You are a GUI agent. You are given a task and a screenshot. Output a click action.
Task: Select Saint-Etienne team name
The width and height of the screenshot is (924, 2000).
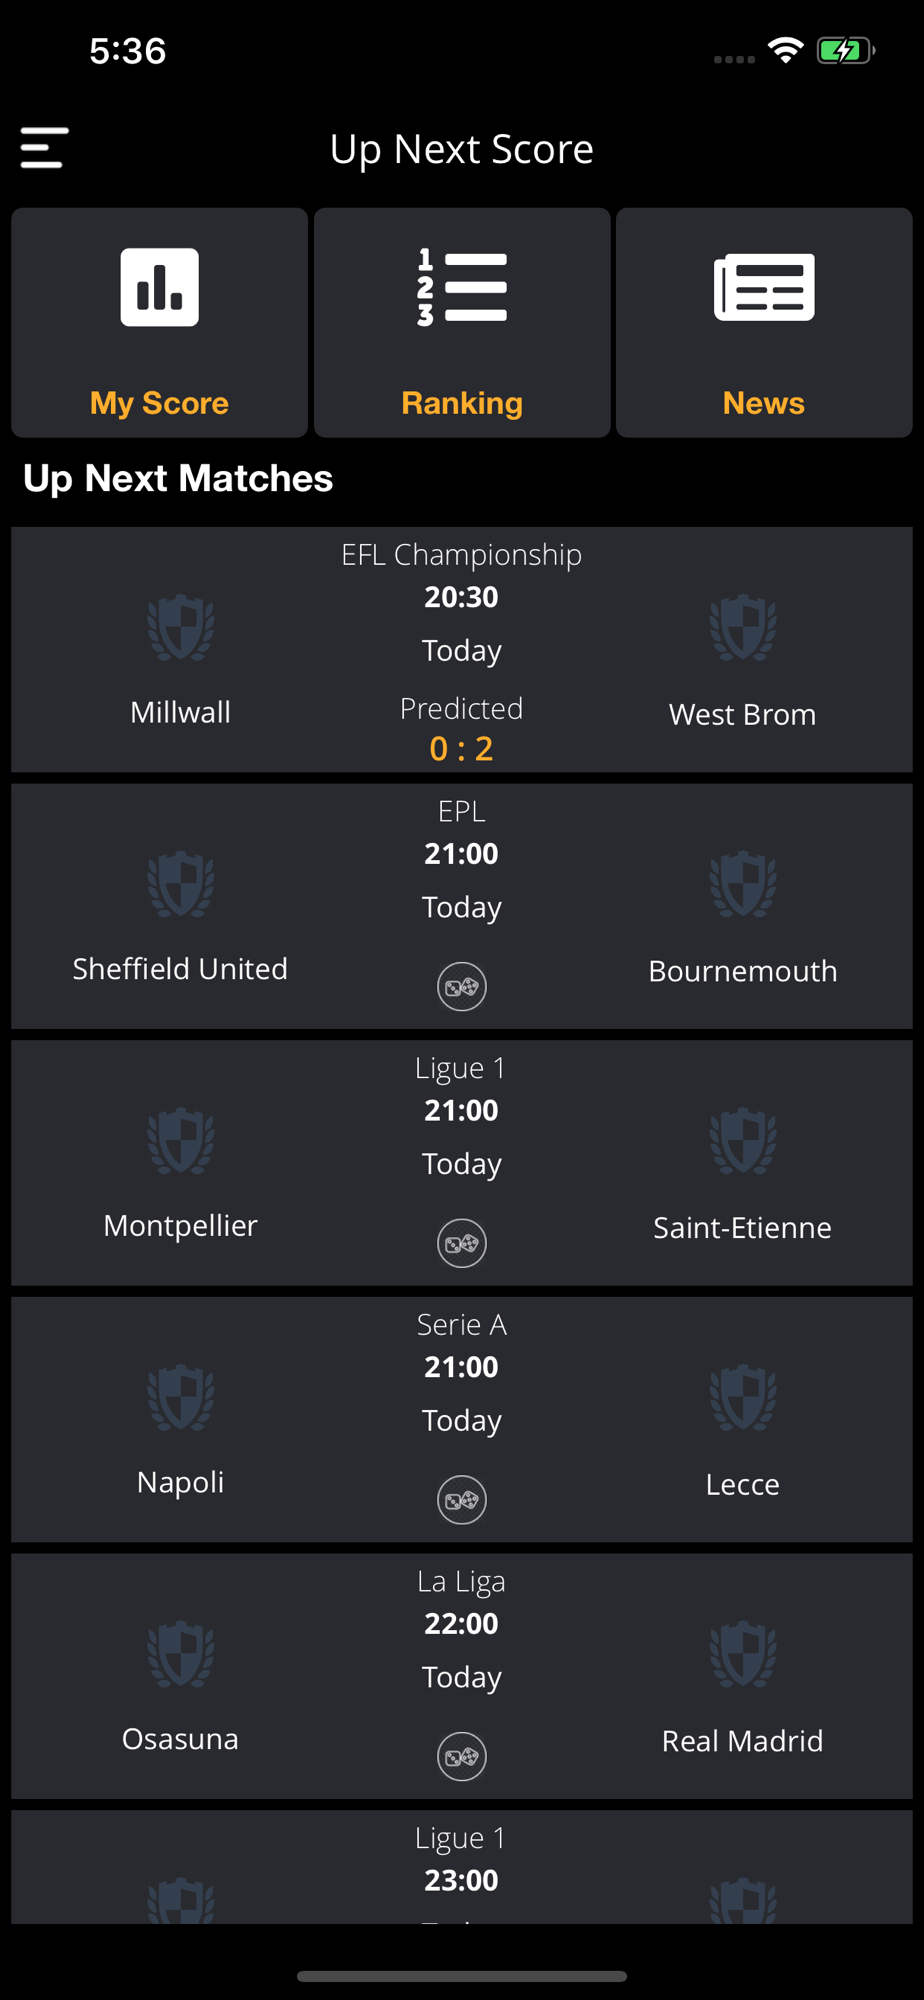(x=743, y=1228)
